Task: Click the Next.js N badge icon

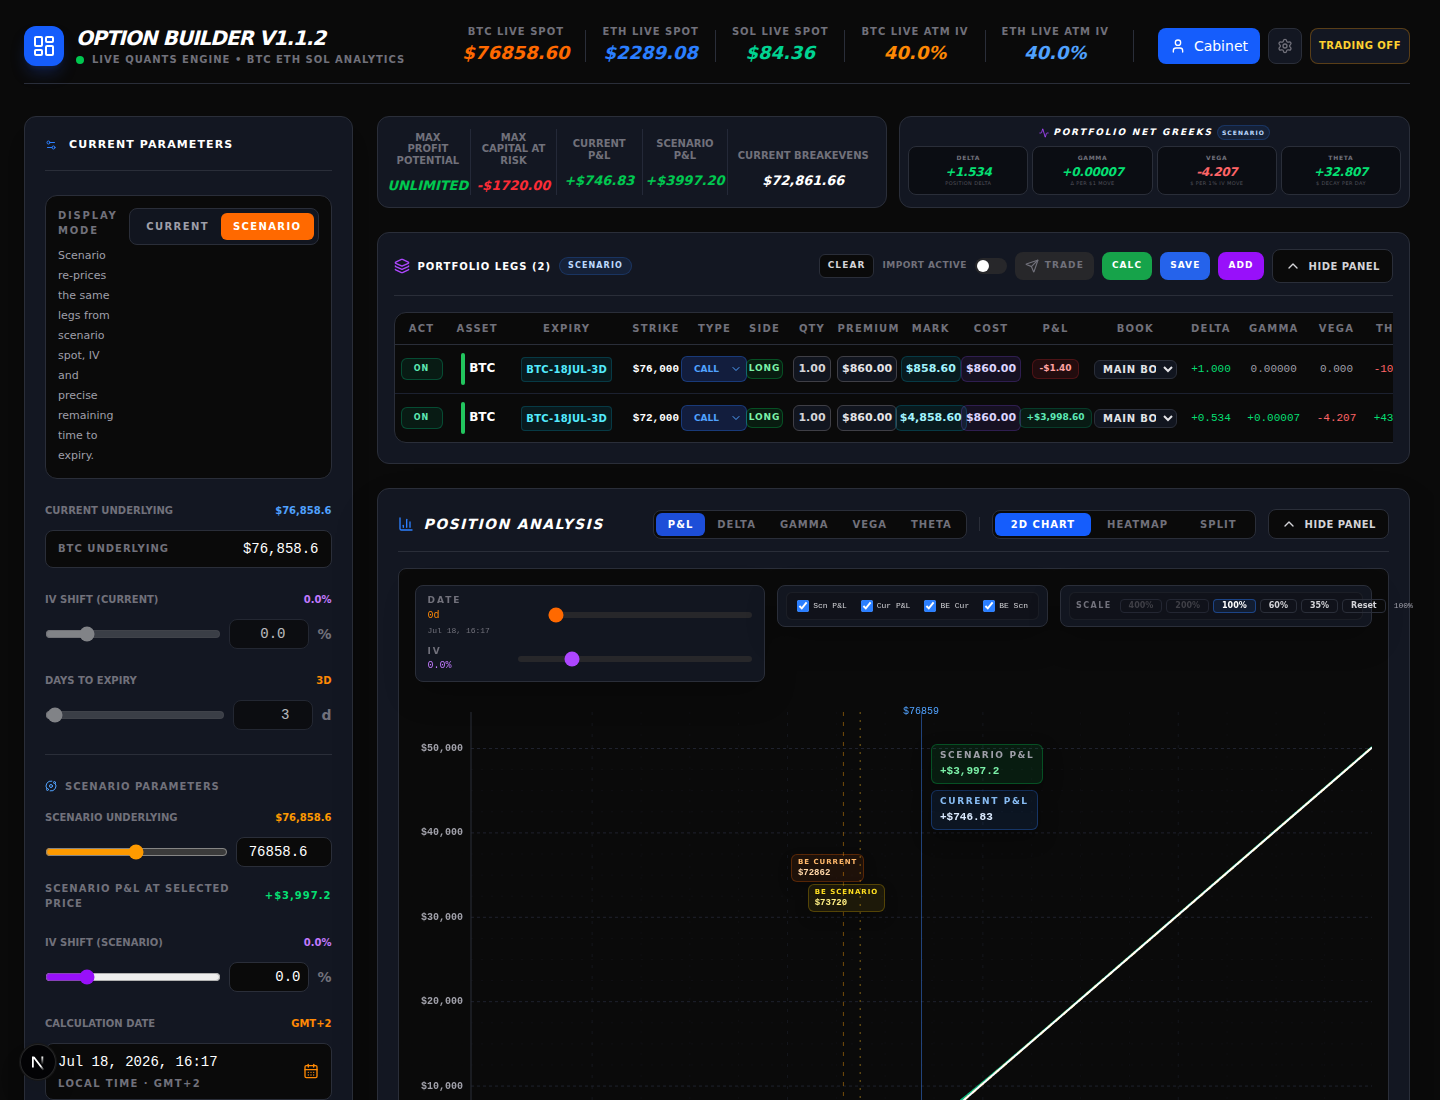Action: pos(37,1062)
